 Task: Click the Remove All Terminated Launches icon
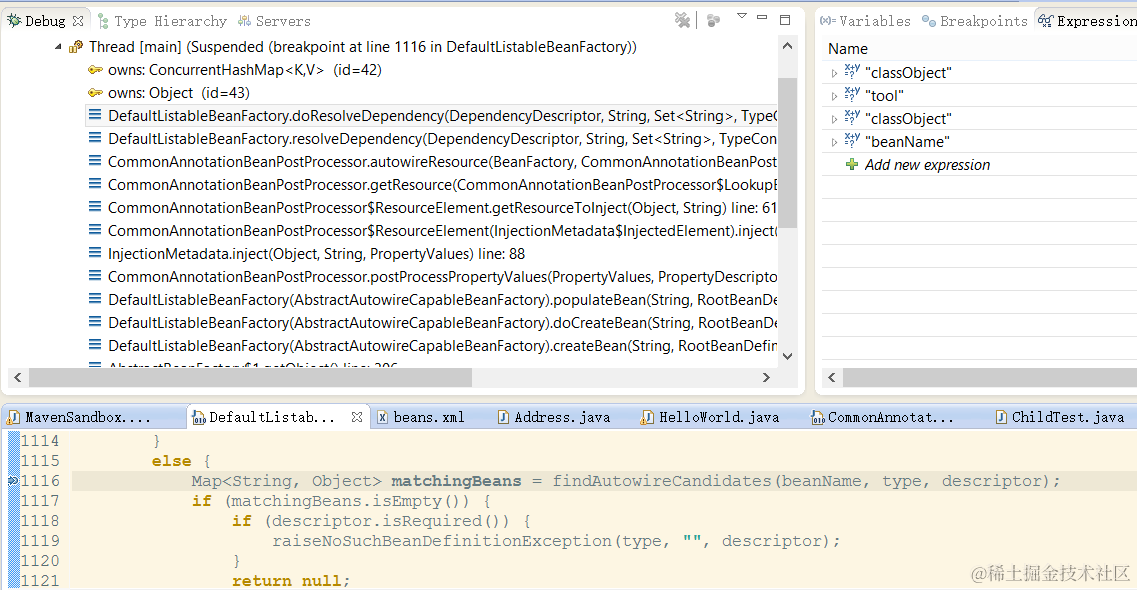click(x=682, y=20)
